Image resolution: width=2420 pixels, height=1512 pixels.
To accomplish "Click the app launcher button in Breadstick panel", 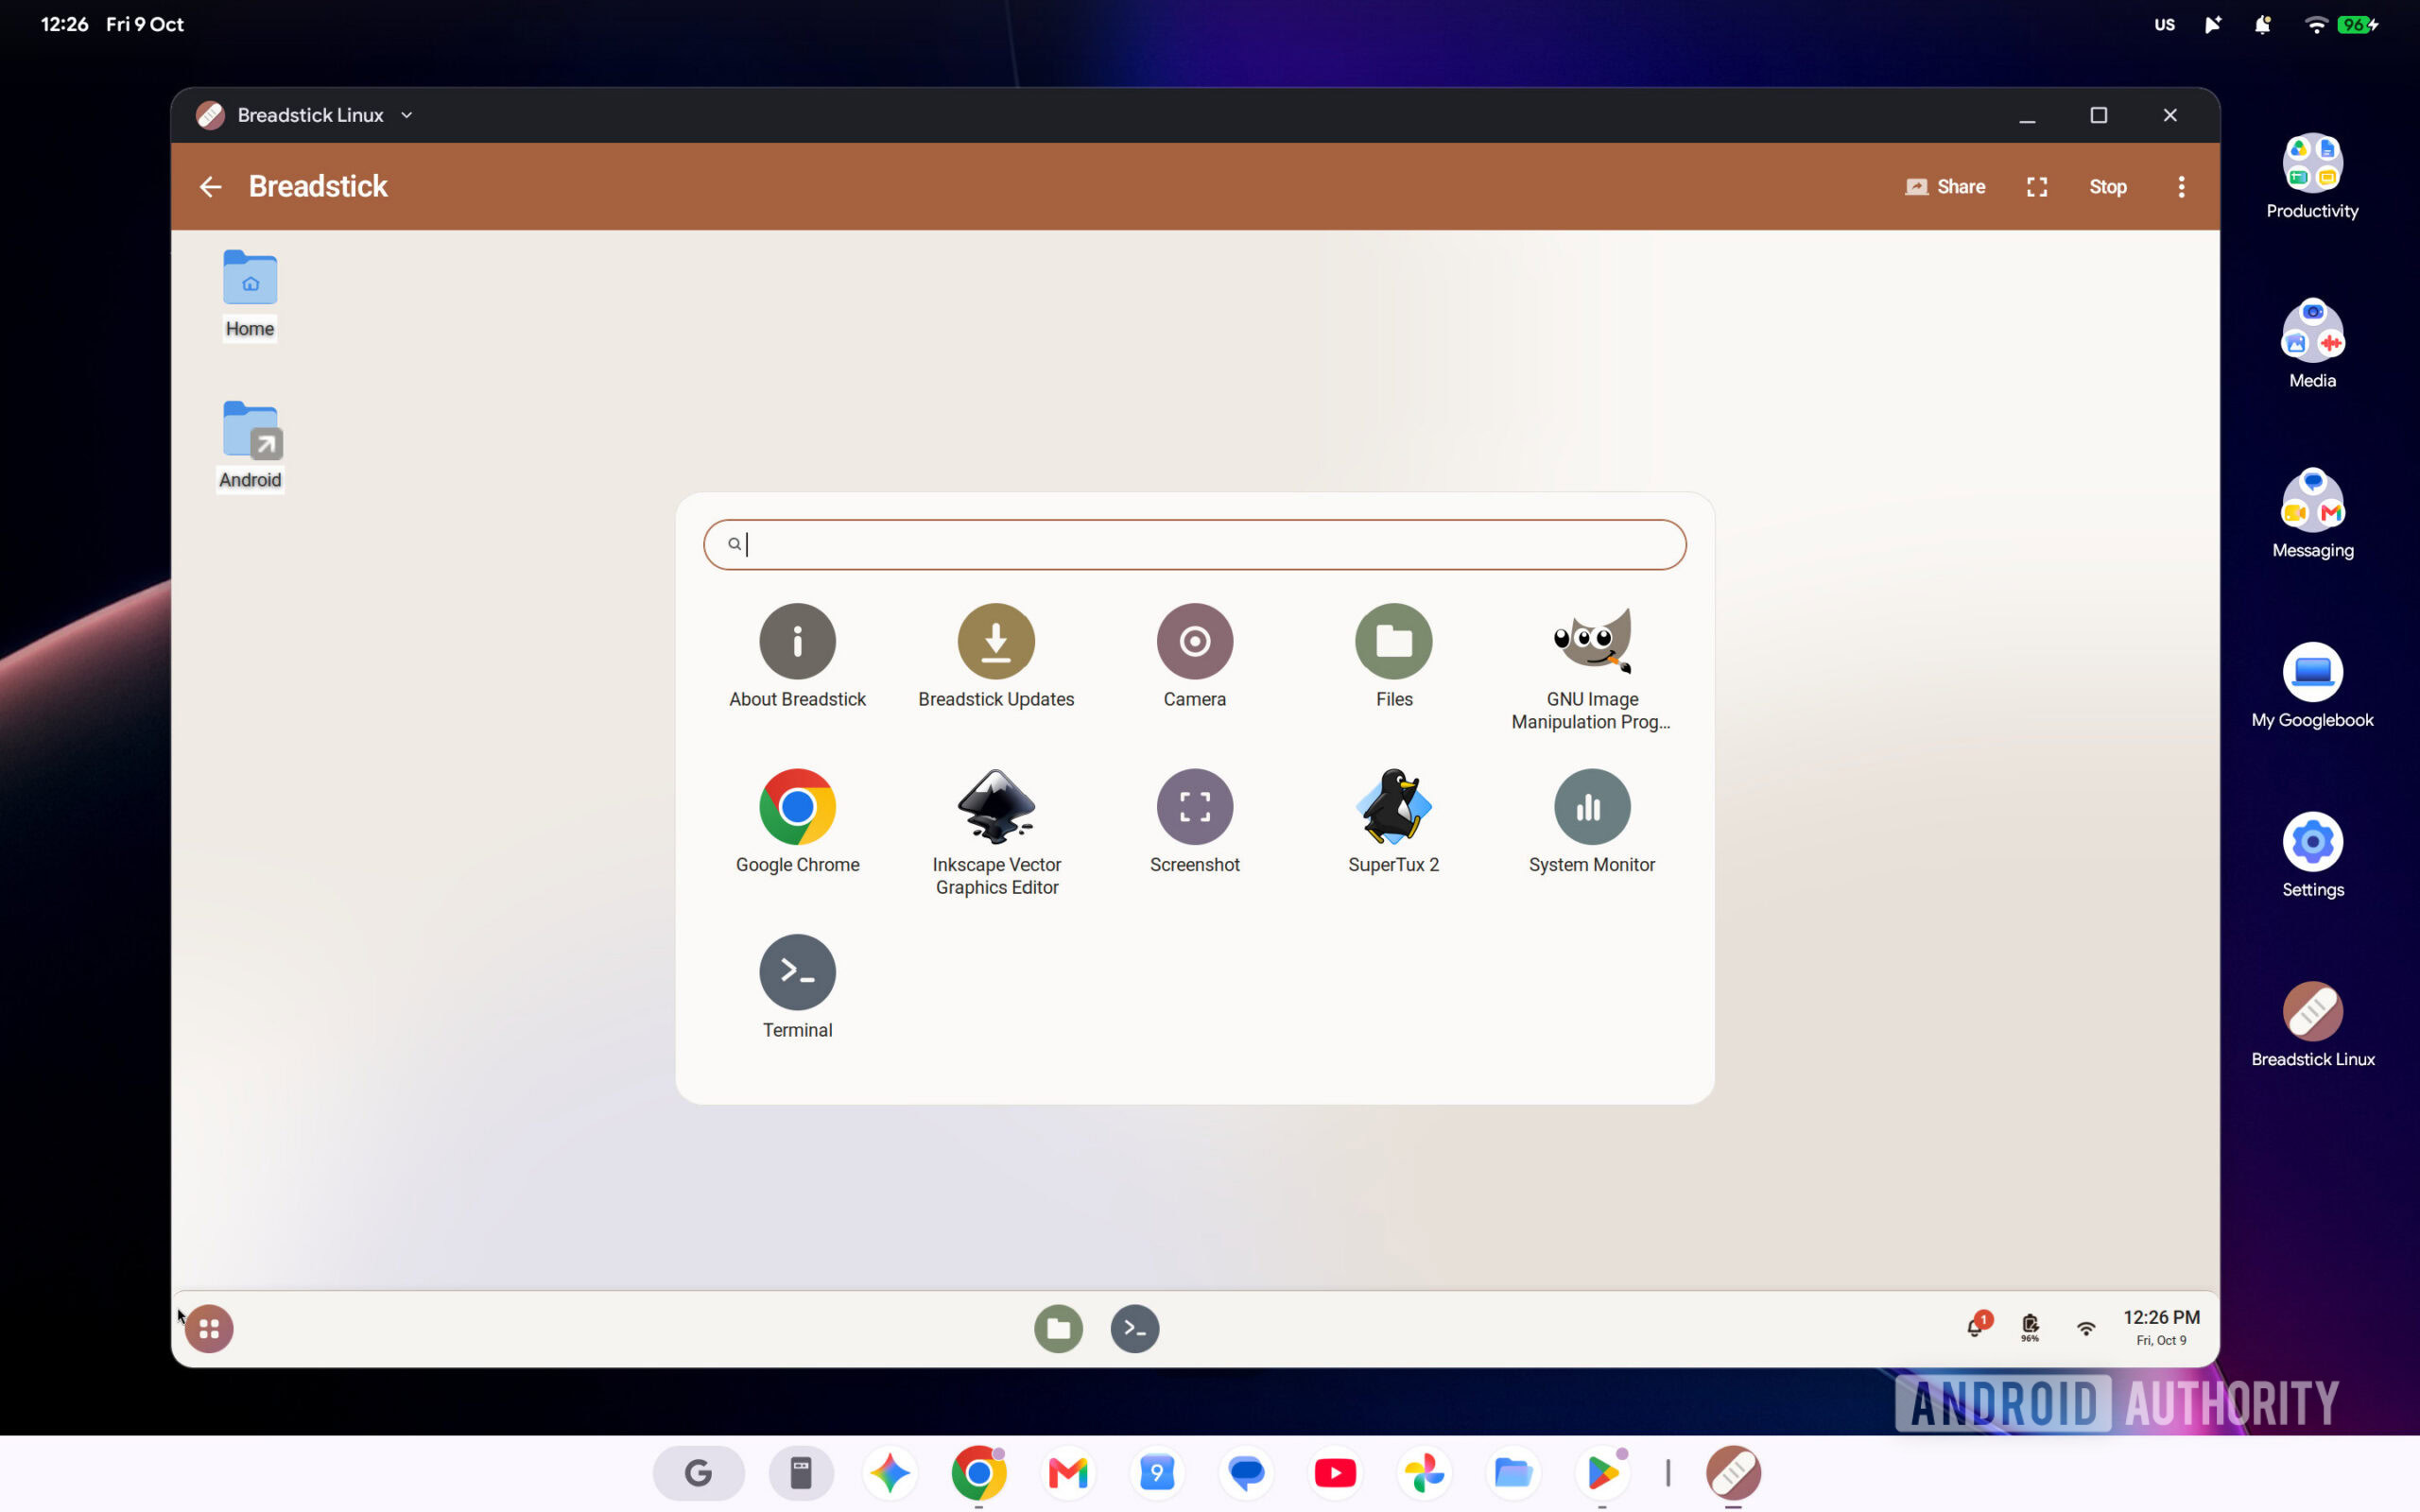I will [209, 1328].
